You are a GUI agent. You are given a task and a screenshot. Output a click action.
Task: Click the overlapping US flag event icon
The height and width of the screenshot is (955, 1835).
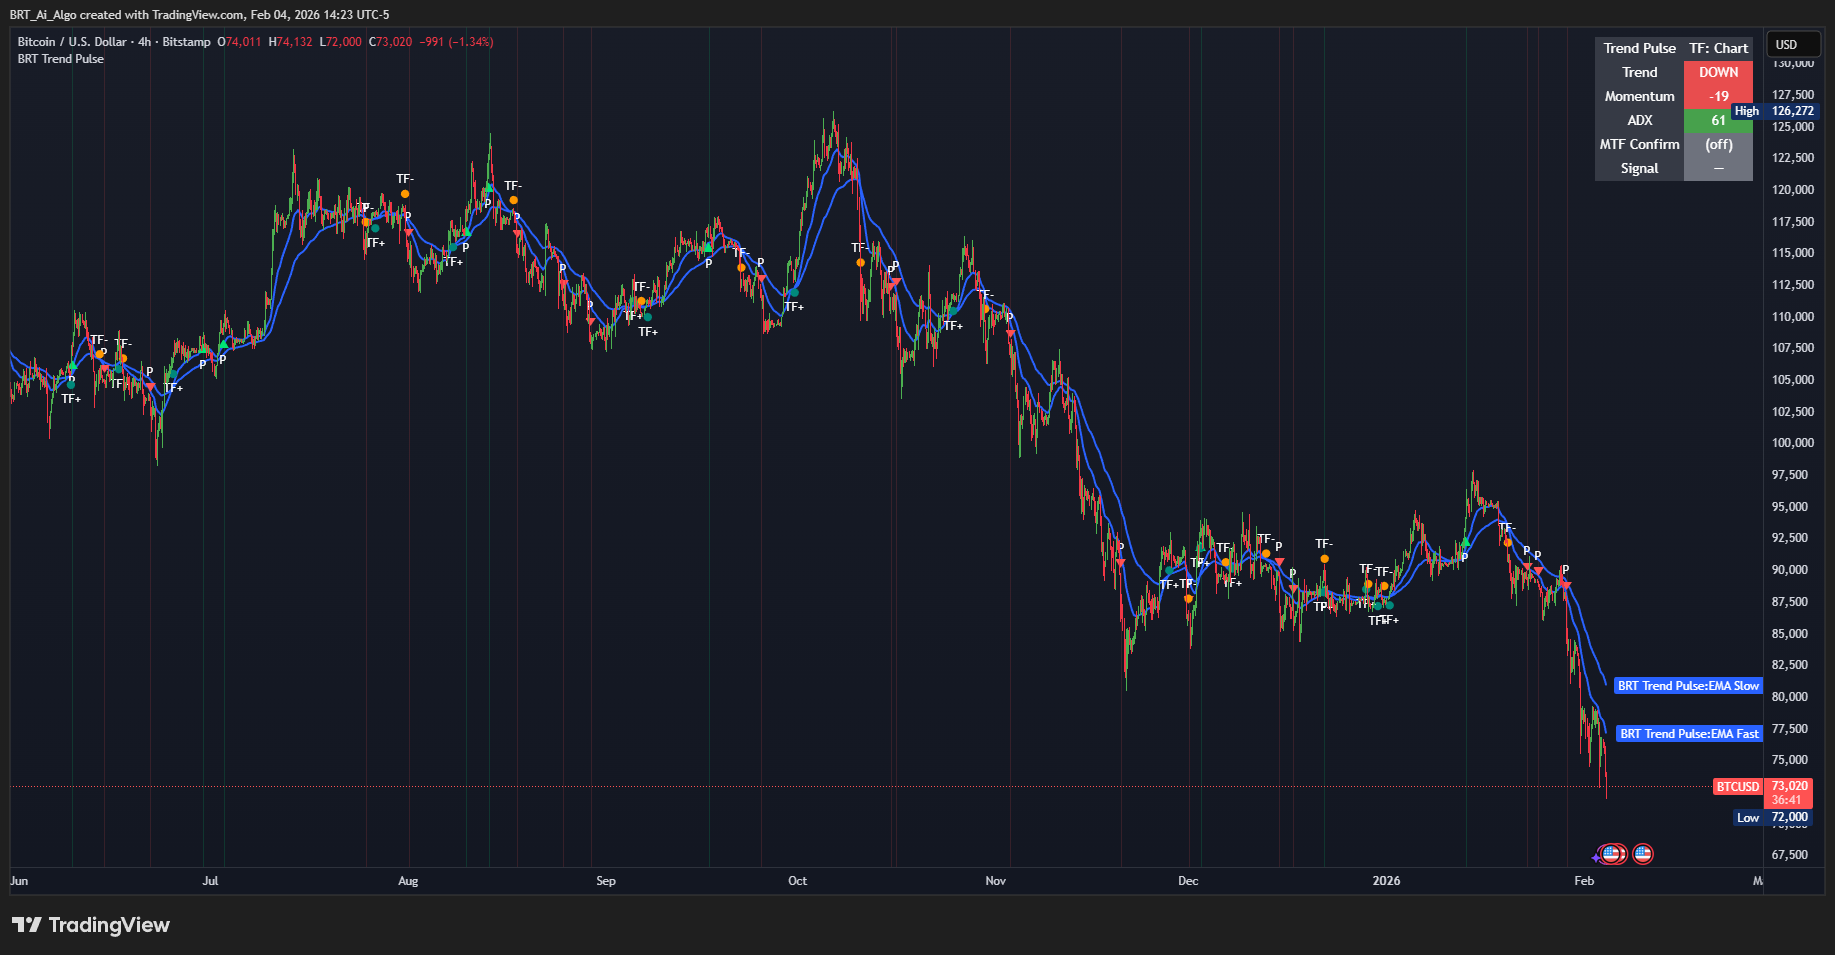pos(1611,854)
